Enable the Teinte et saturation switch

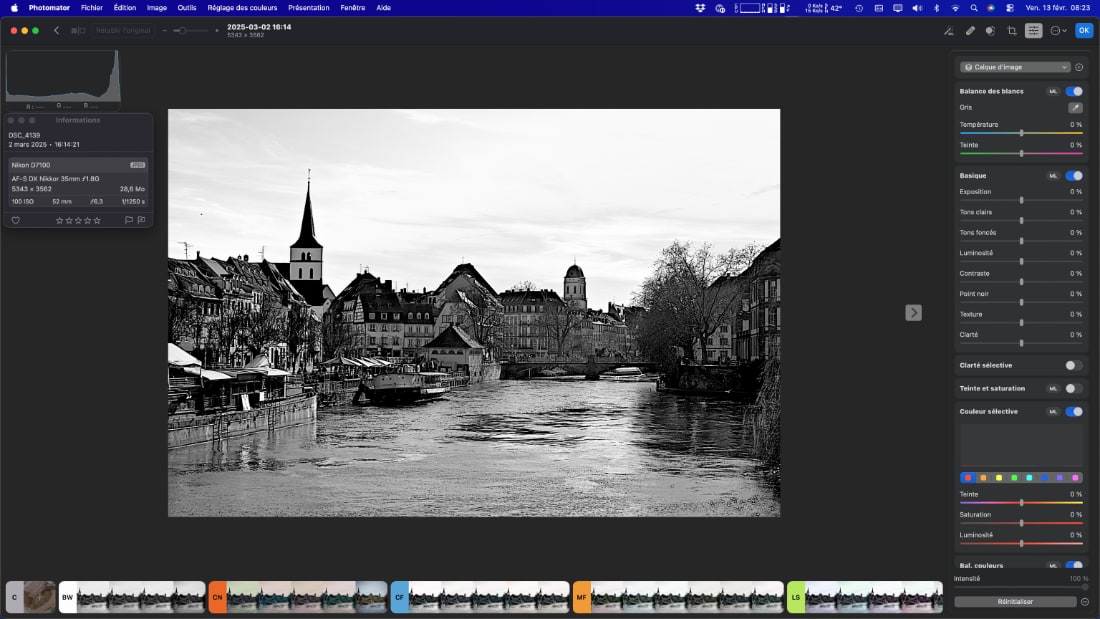coord(1073,388)
